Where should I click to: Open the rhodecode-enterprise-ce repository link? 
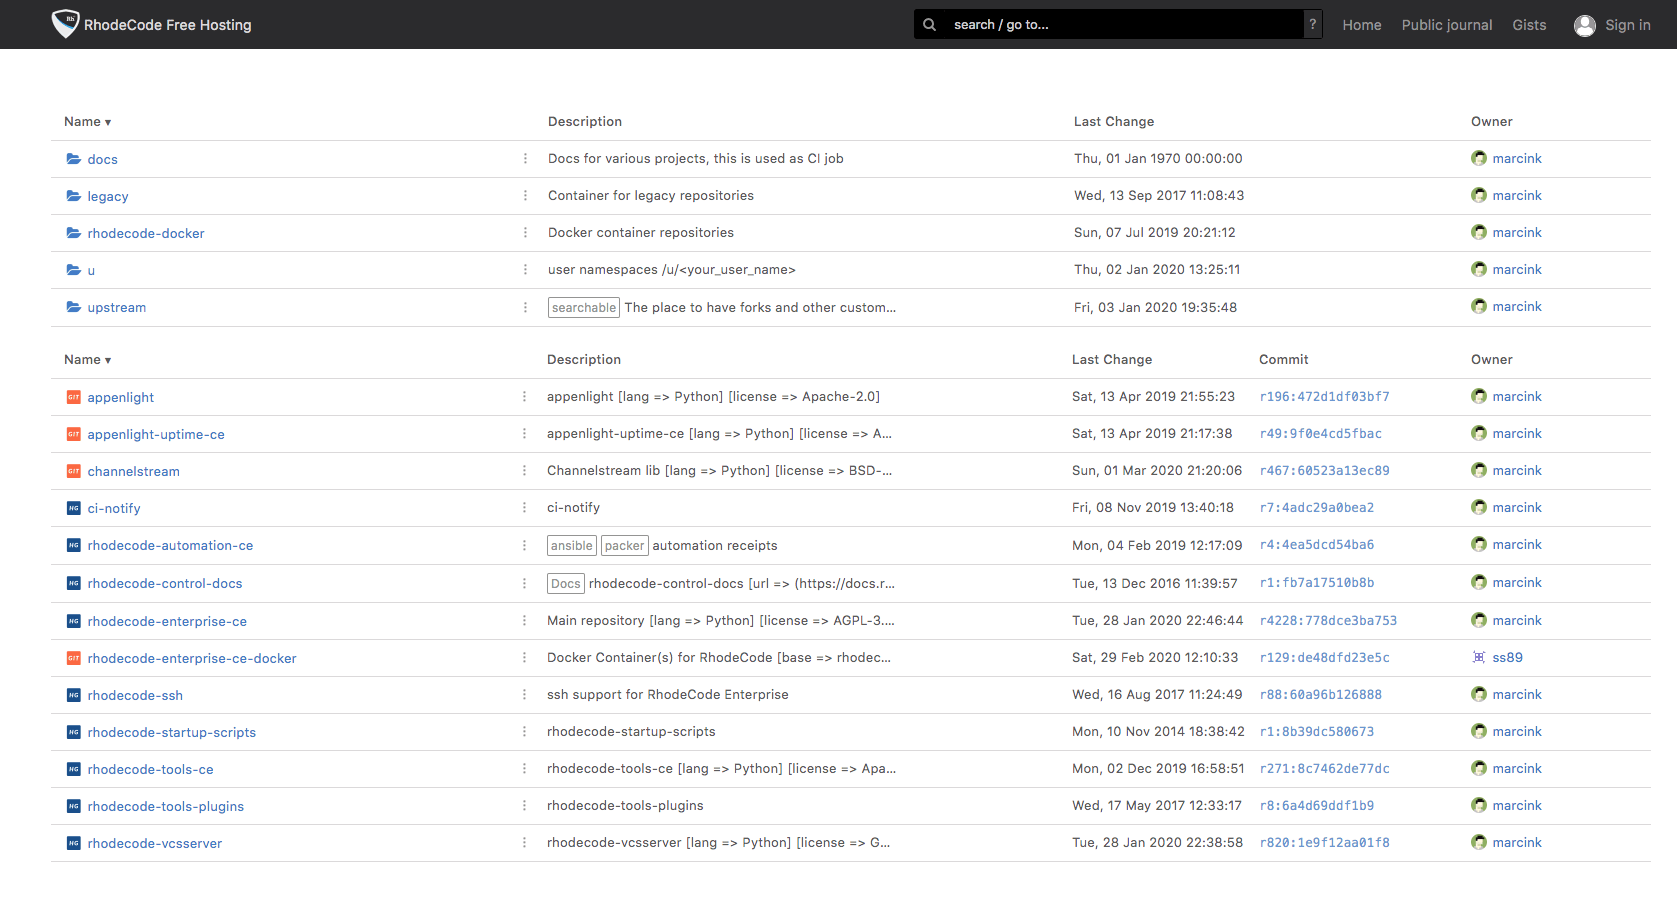[x=167, y=622]
